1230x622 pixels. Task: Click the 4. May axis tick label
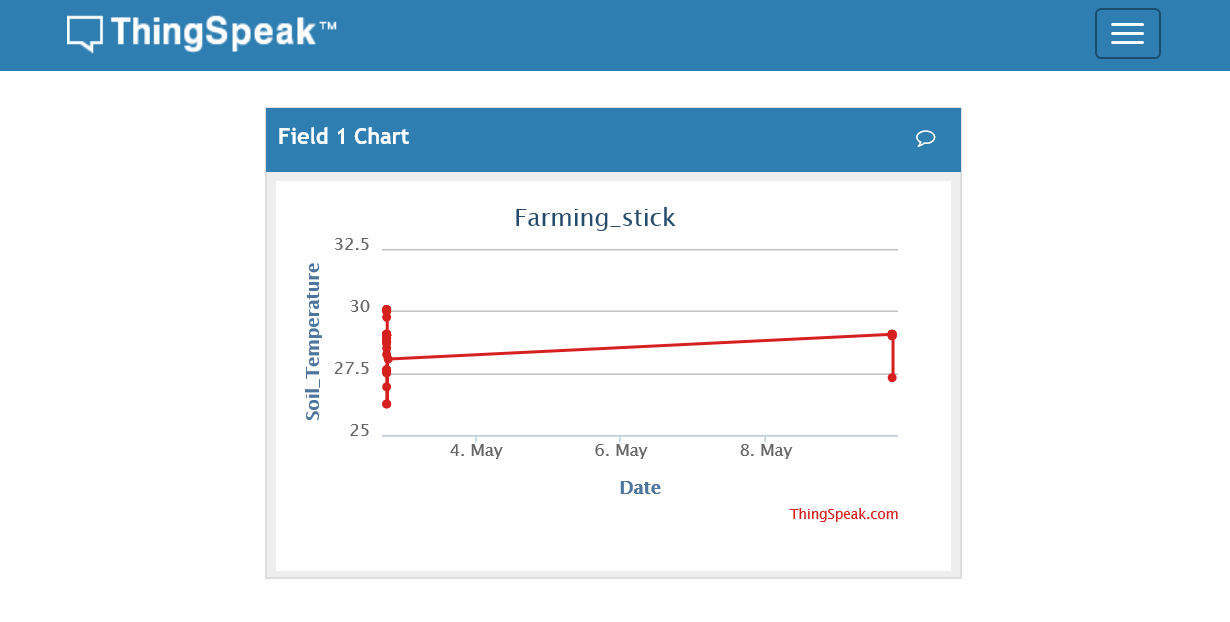(477, 450)
